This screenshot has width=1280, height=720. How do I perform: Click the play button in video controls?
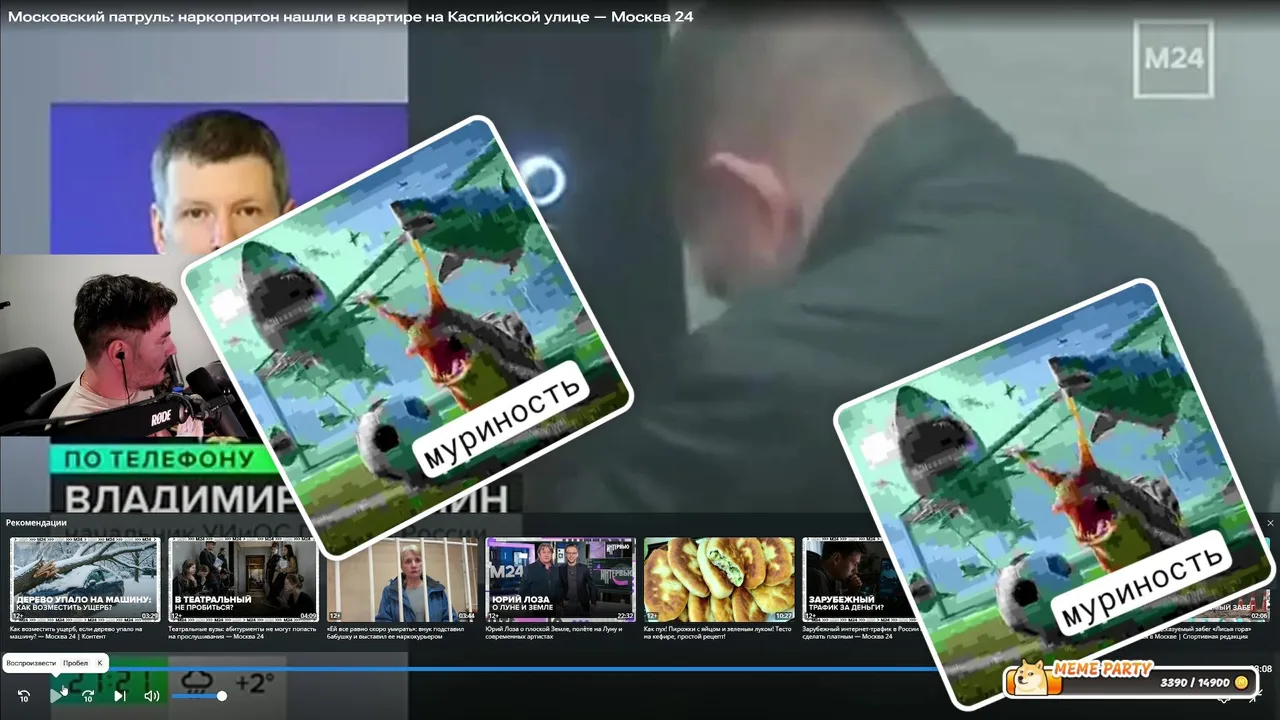[x=56, y=696]
